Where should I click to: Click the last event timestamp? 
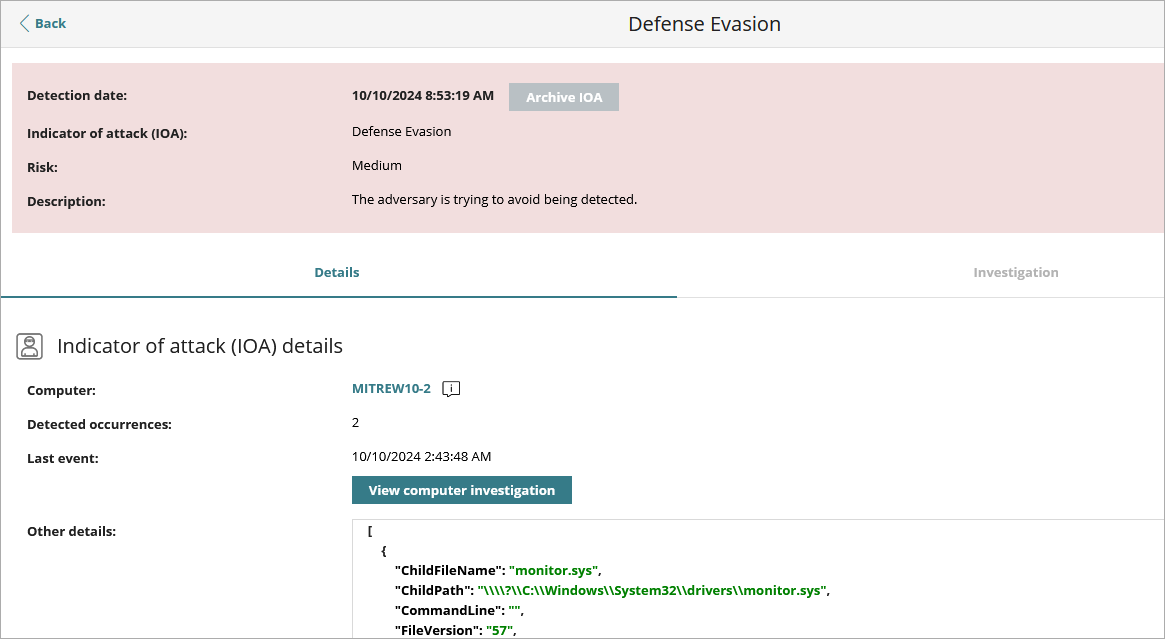[420, 457]
